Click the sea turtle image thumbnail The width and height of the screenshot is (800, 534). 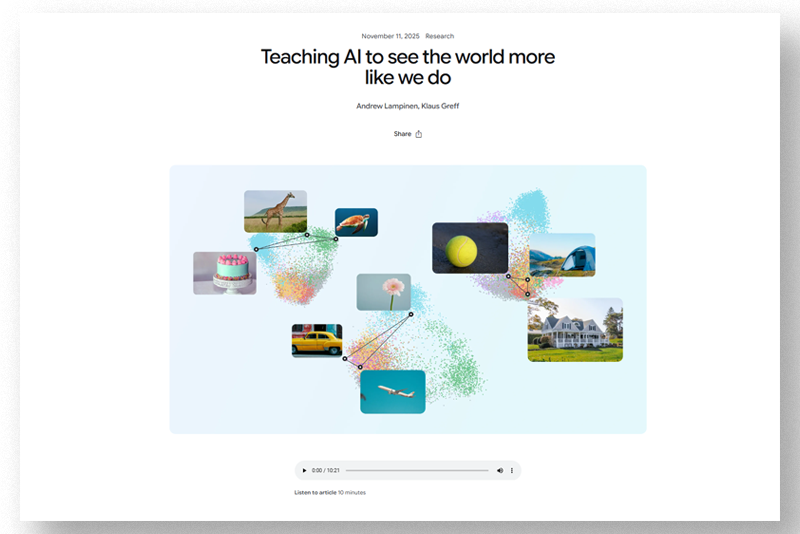356,222
